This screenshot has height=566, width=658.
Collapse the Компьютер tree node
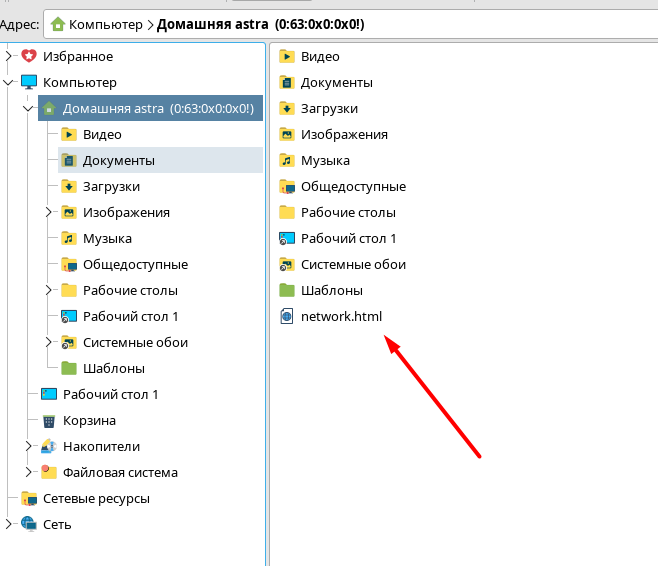click(8, 82)
